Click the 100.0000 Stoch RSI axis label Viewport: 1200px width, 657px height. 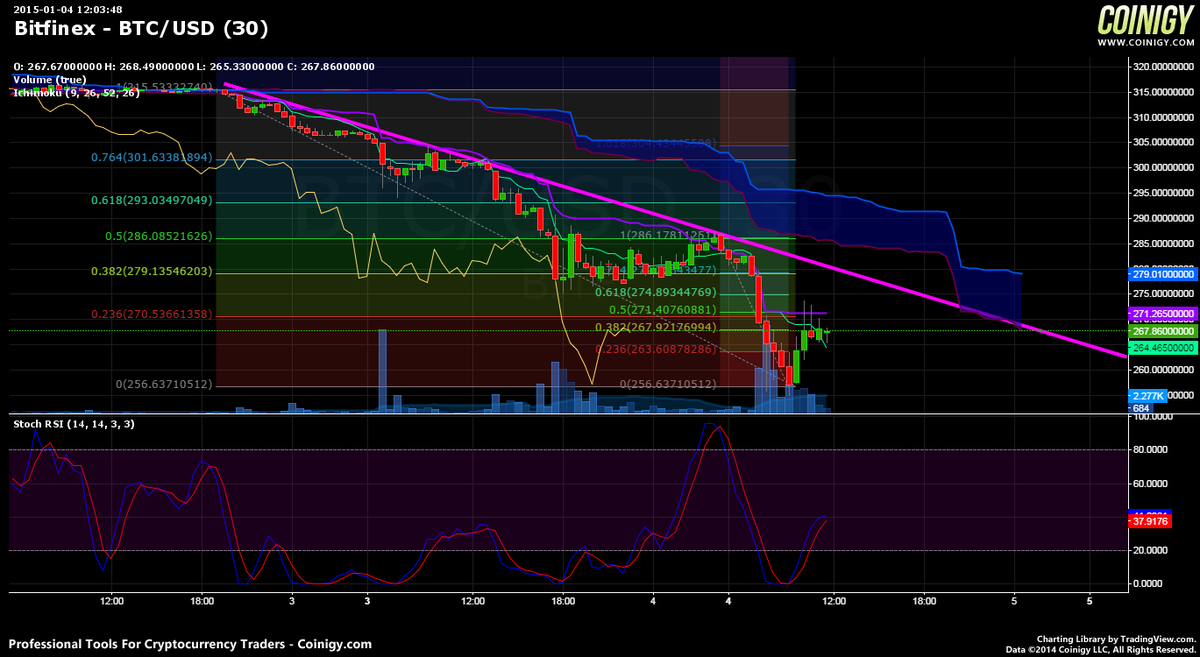(x=1151, y=416)
